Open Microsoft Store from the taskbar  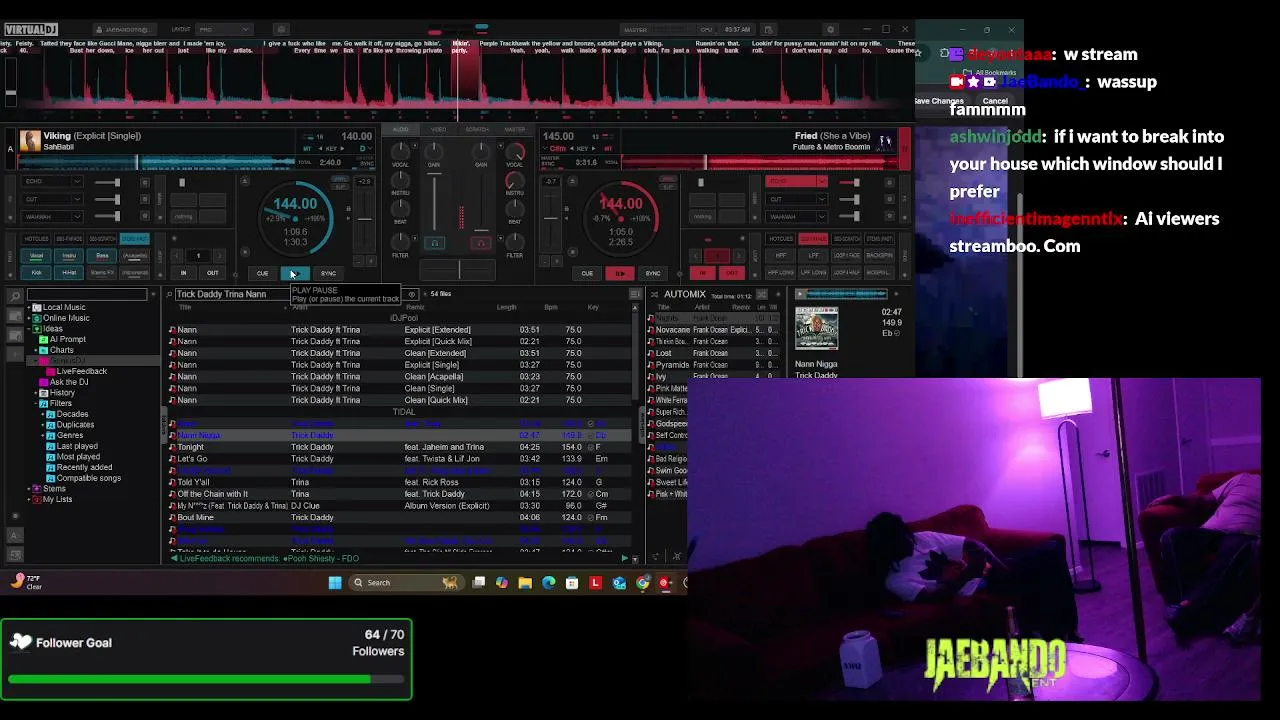point(572,583)
